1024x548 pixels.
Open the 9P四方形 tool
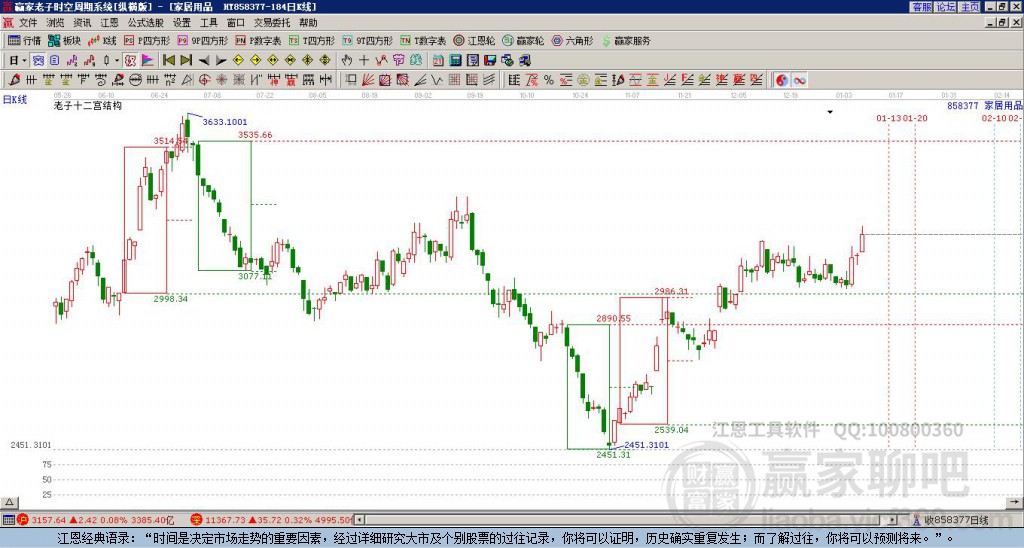click(x=202, y=40)
